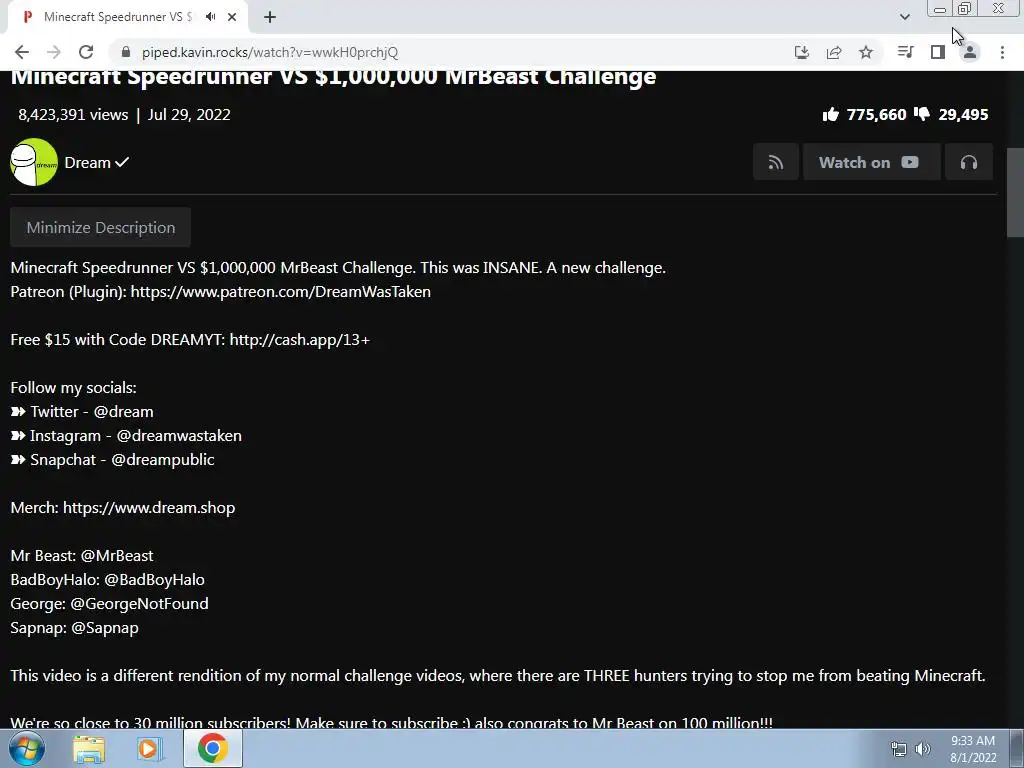Open the network tray icon
The image size is (1024, 768).
point(899,749)
